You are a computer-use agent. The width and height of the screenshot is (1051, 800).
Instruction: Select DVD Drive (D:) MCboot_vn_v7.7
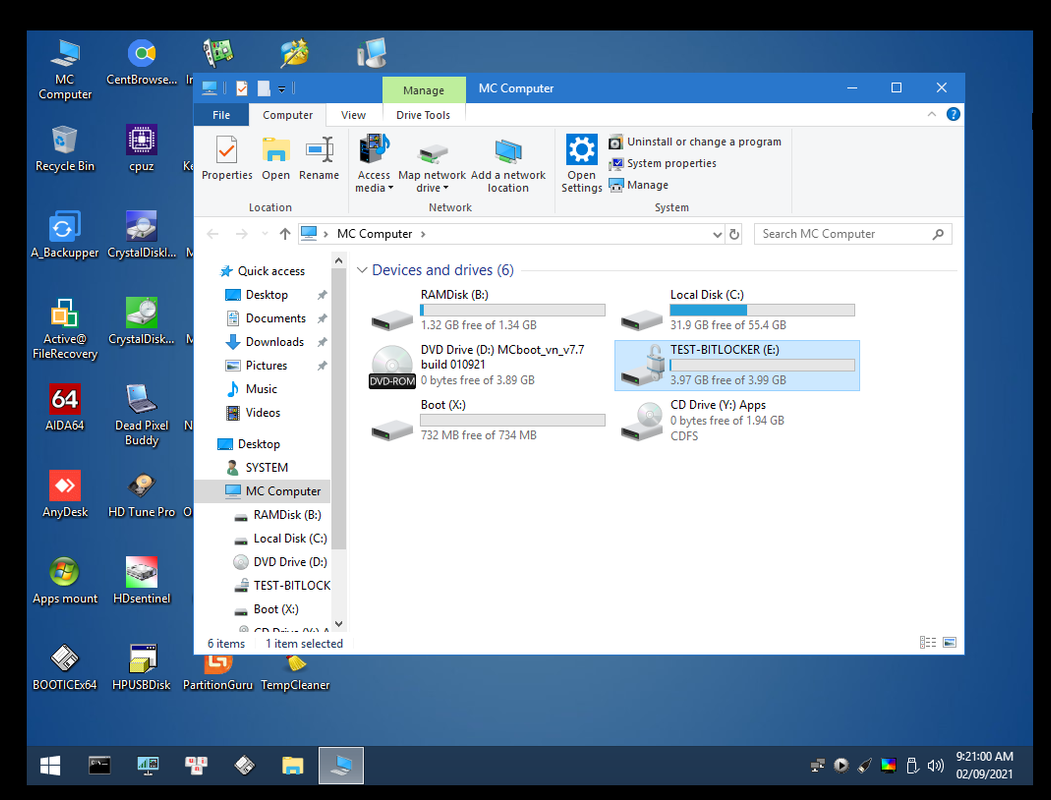488,365
